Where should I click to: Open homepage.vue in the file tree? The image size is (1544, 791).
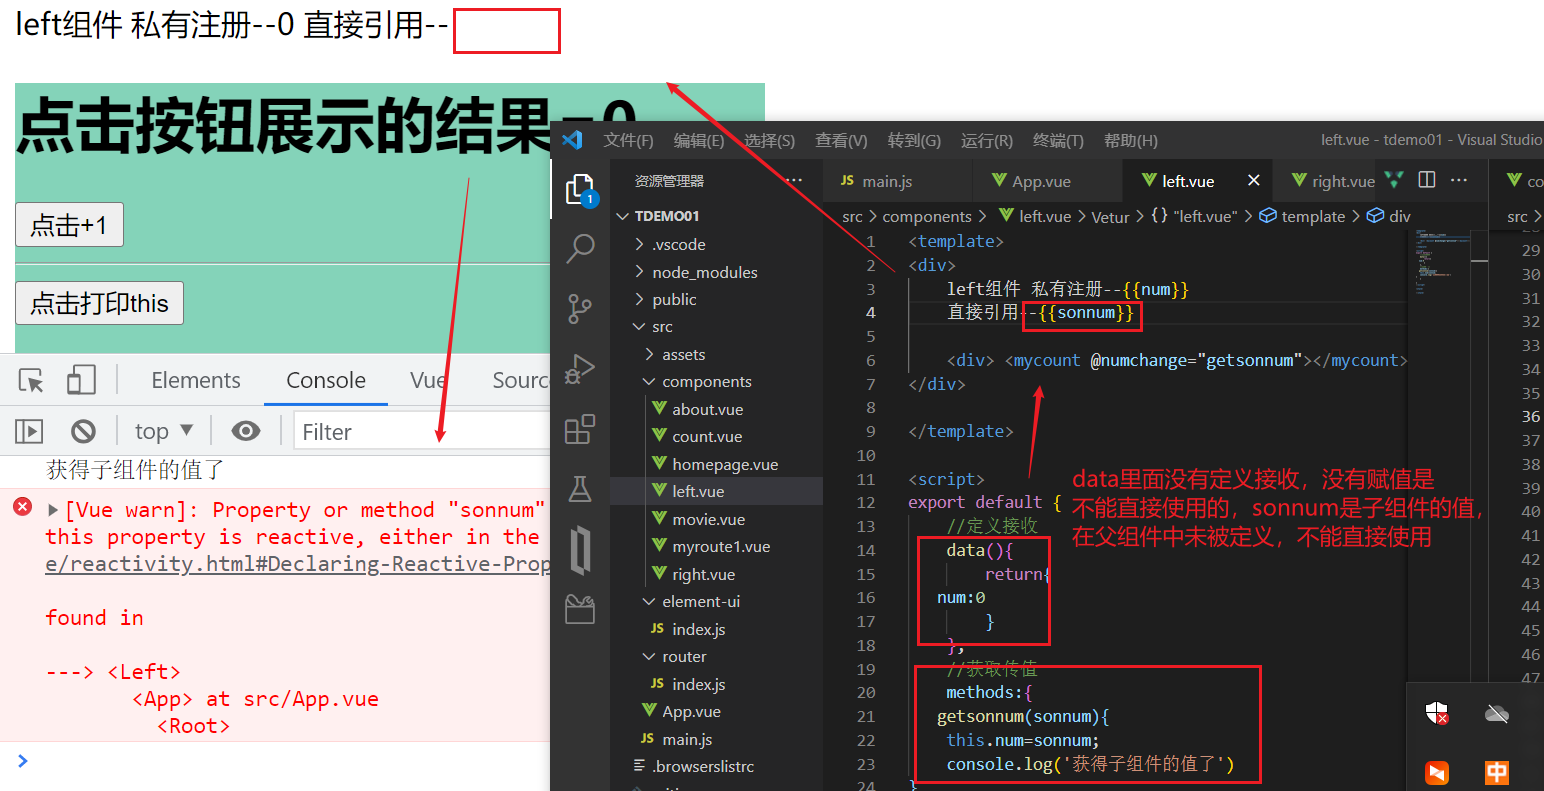(x=725, y=464)
